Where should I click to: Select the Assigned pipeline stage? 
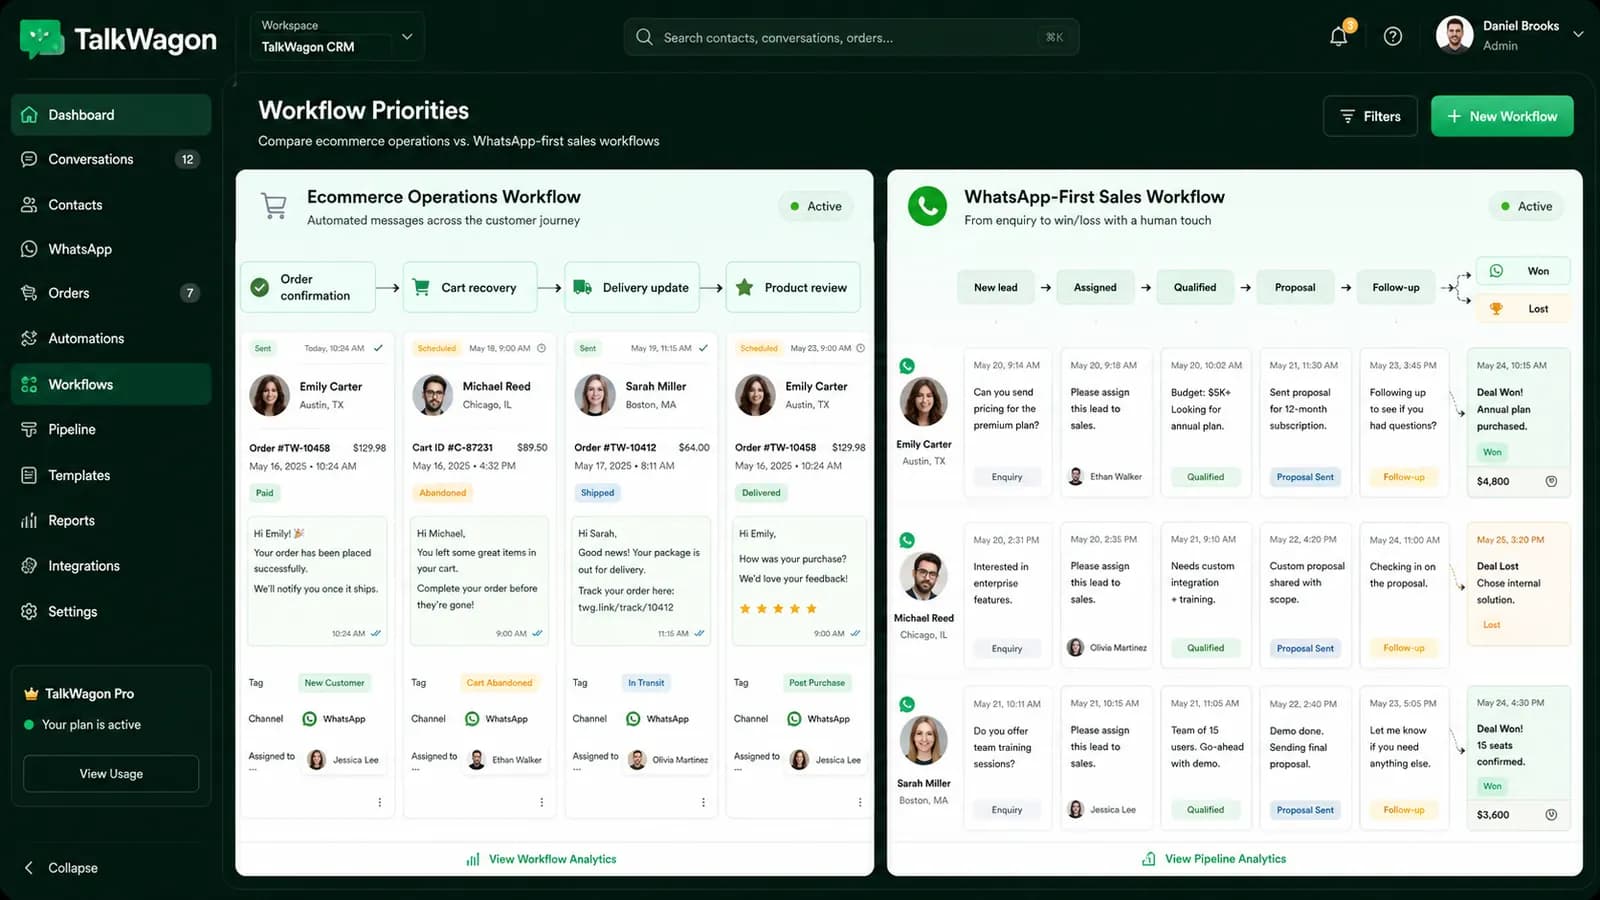point(1095,287)
